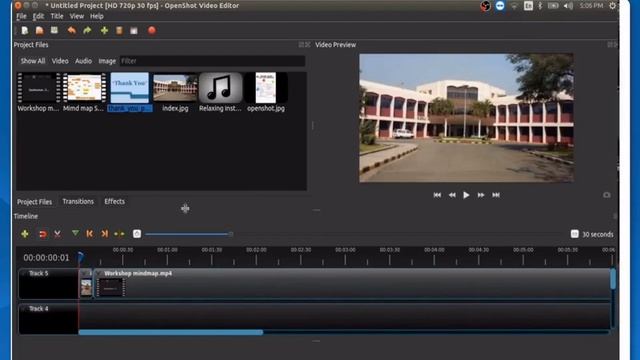Image resolution: width=640 pixels, height=360 pixels.
Task: Toggle snapping with the magnet icon
Action: [x=42, y=234]
